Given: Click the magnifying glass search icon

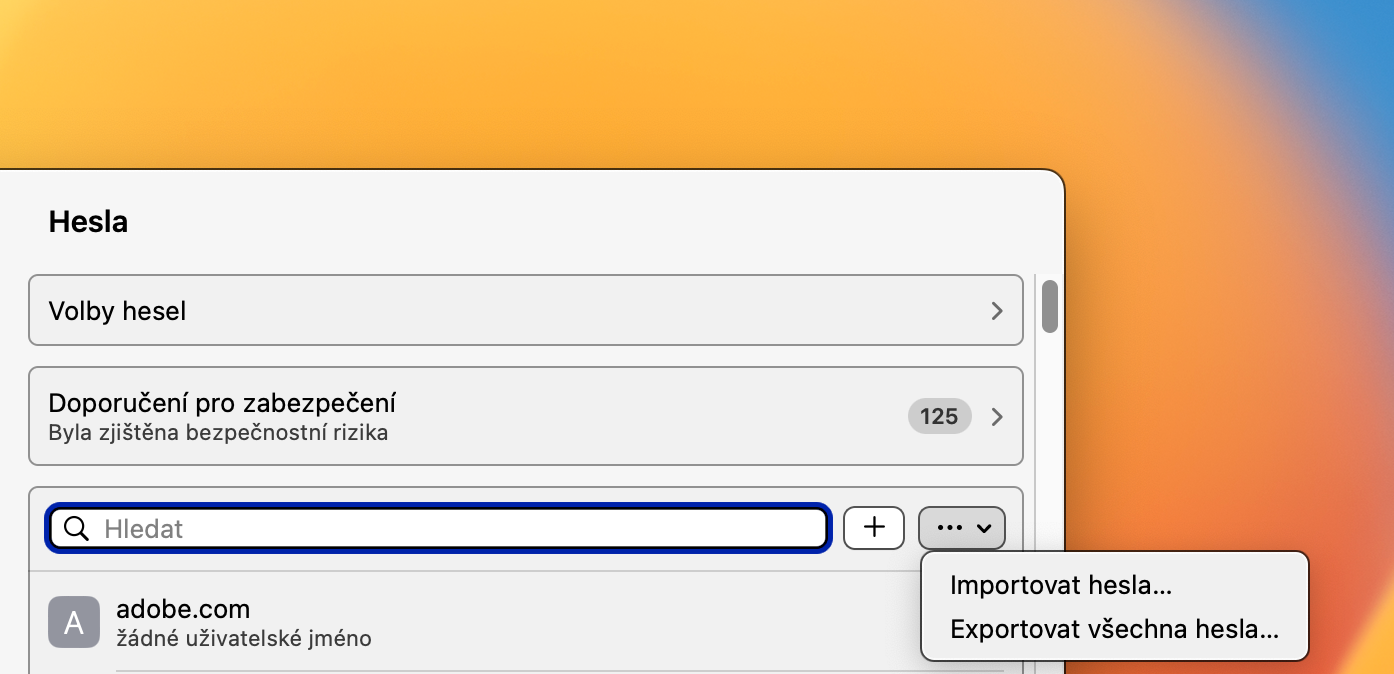Looking at the screenshot, I should [77, 529].
